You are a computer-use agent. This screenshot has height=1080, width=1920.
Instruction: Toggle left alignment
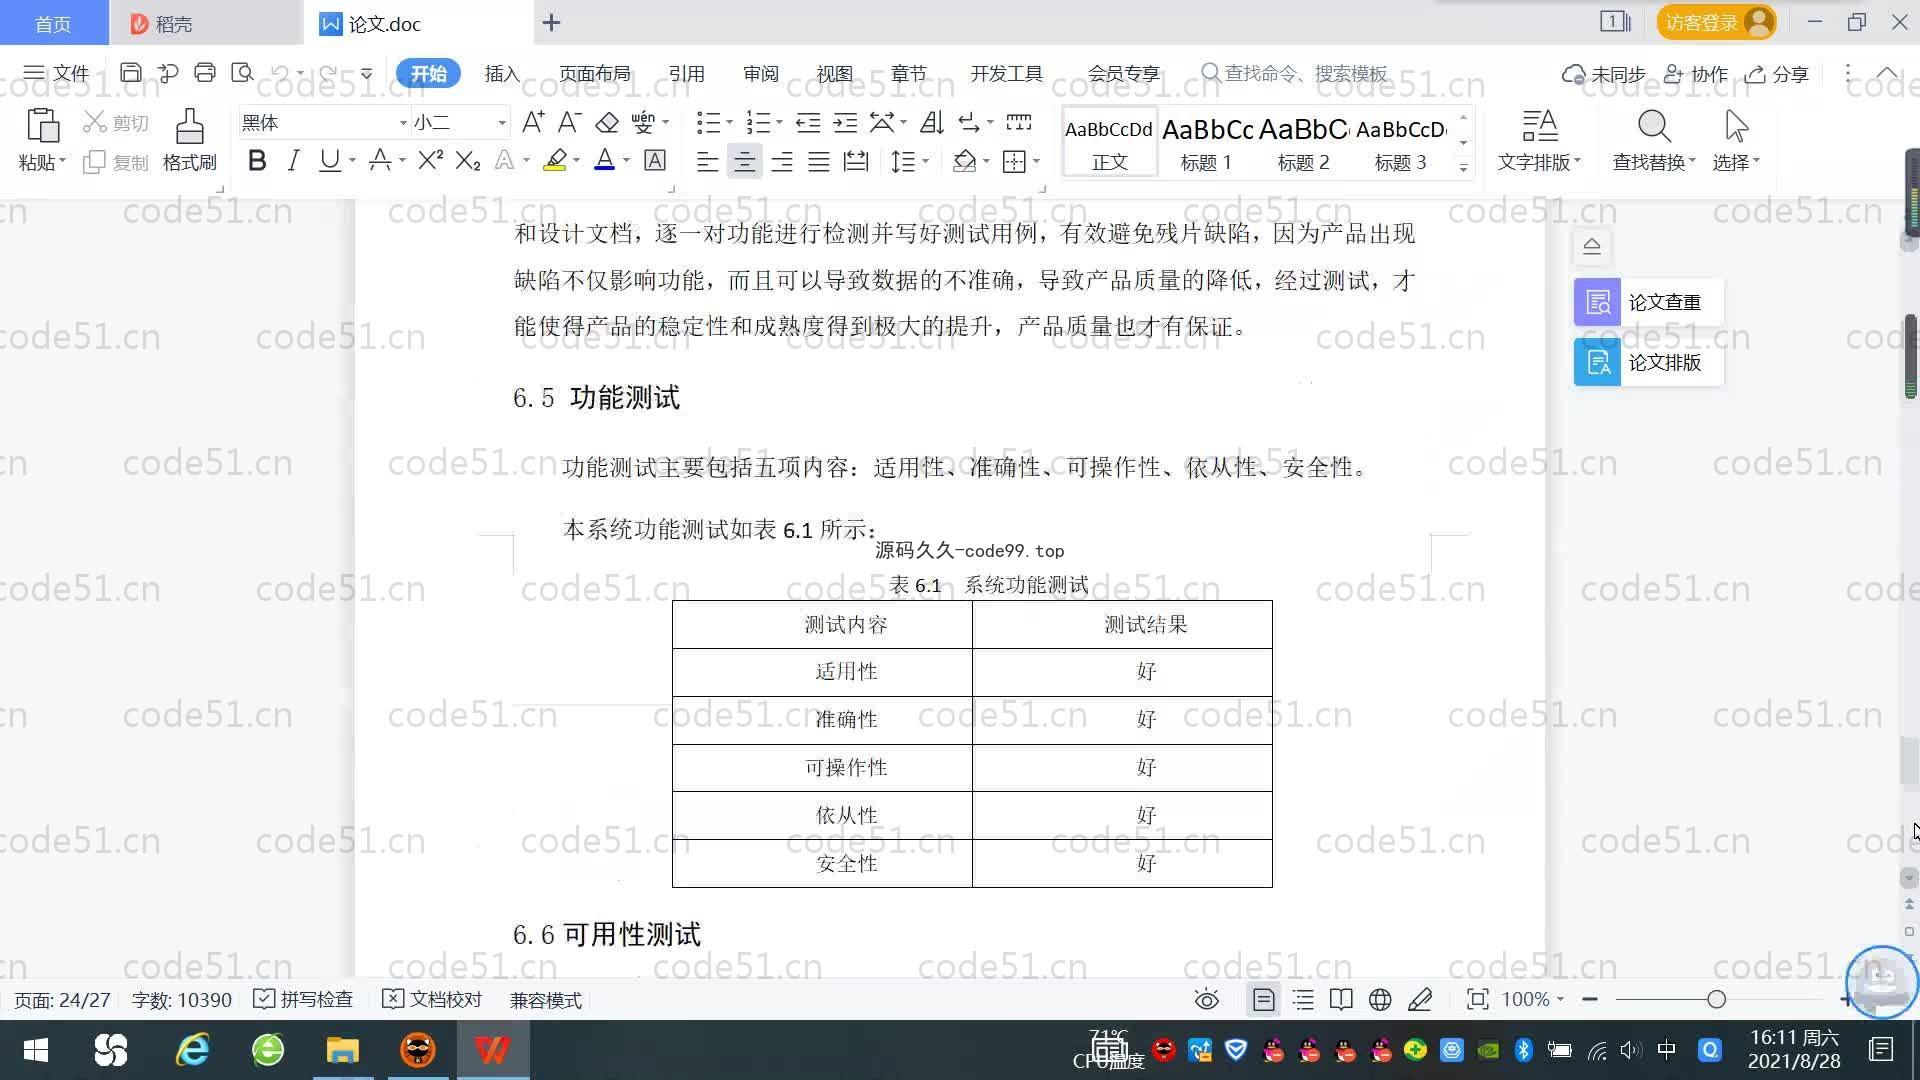coord(707,161)
